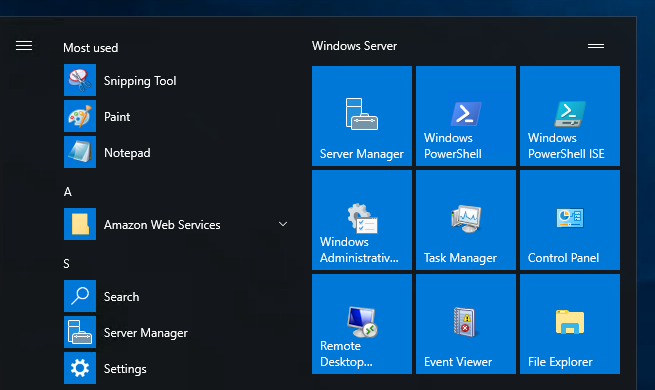Open the Task Manager tile
Screen dimensions: 655x390
466,220
